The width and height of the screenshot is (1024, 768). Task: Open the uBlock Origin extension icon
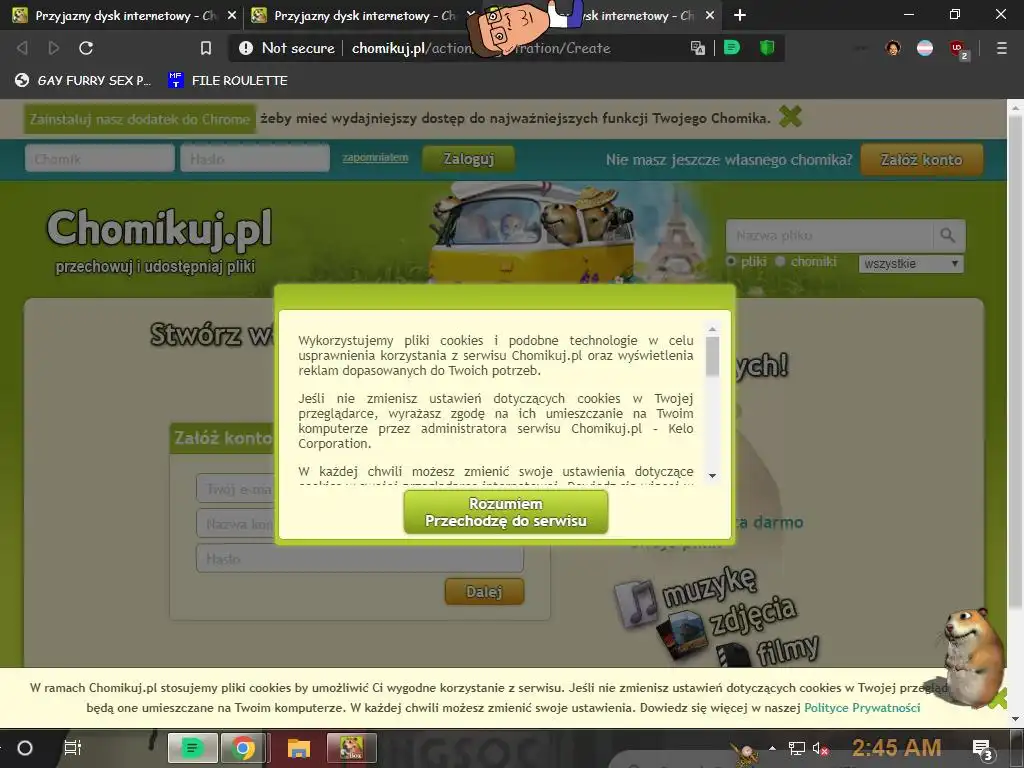[958, 49]
